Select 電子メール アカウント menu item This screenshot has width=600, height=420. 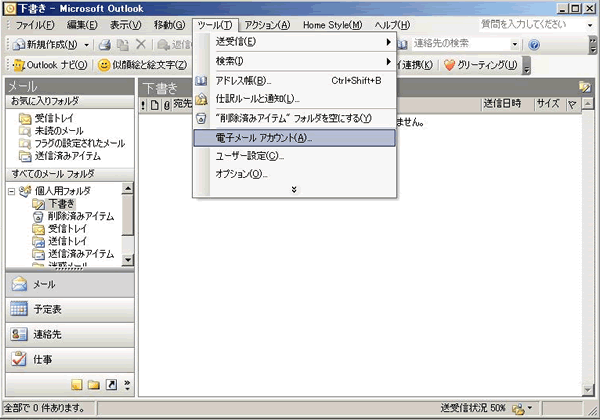pos(294,138)
